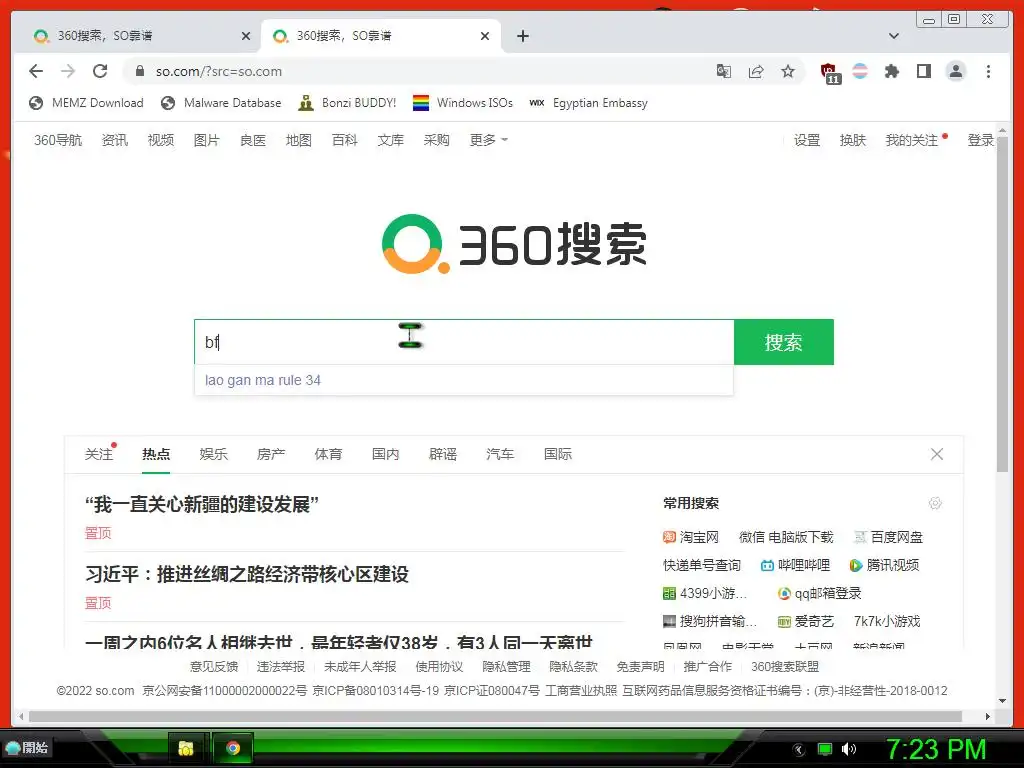Open the puzzle-piece extensions menu
Screen dimensions: 1024x768
[891, 71]
